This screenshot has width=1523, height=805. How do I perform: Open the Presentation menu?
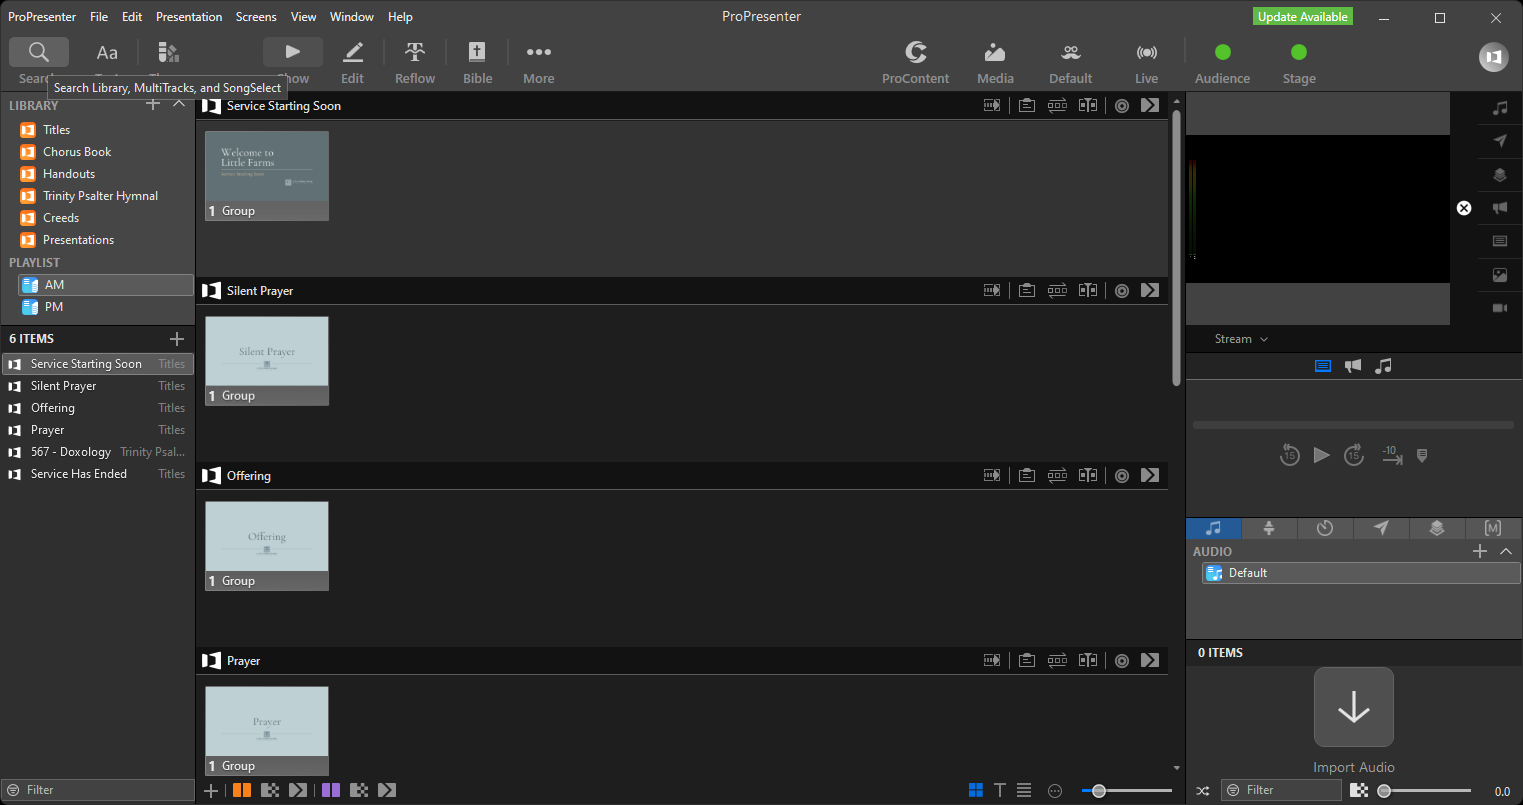pyautogui.click(x=189, y=16)
